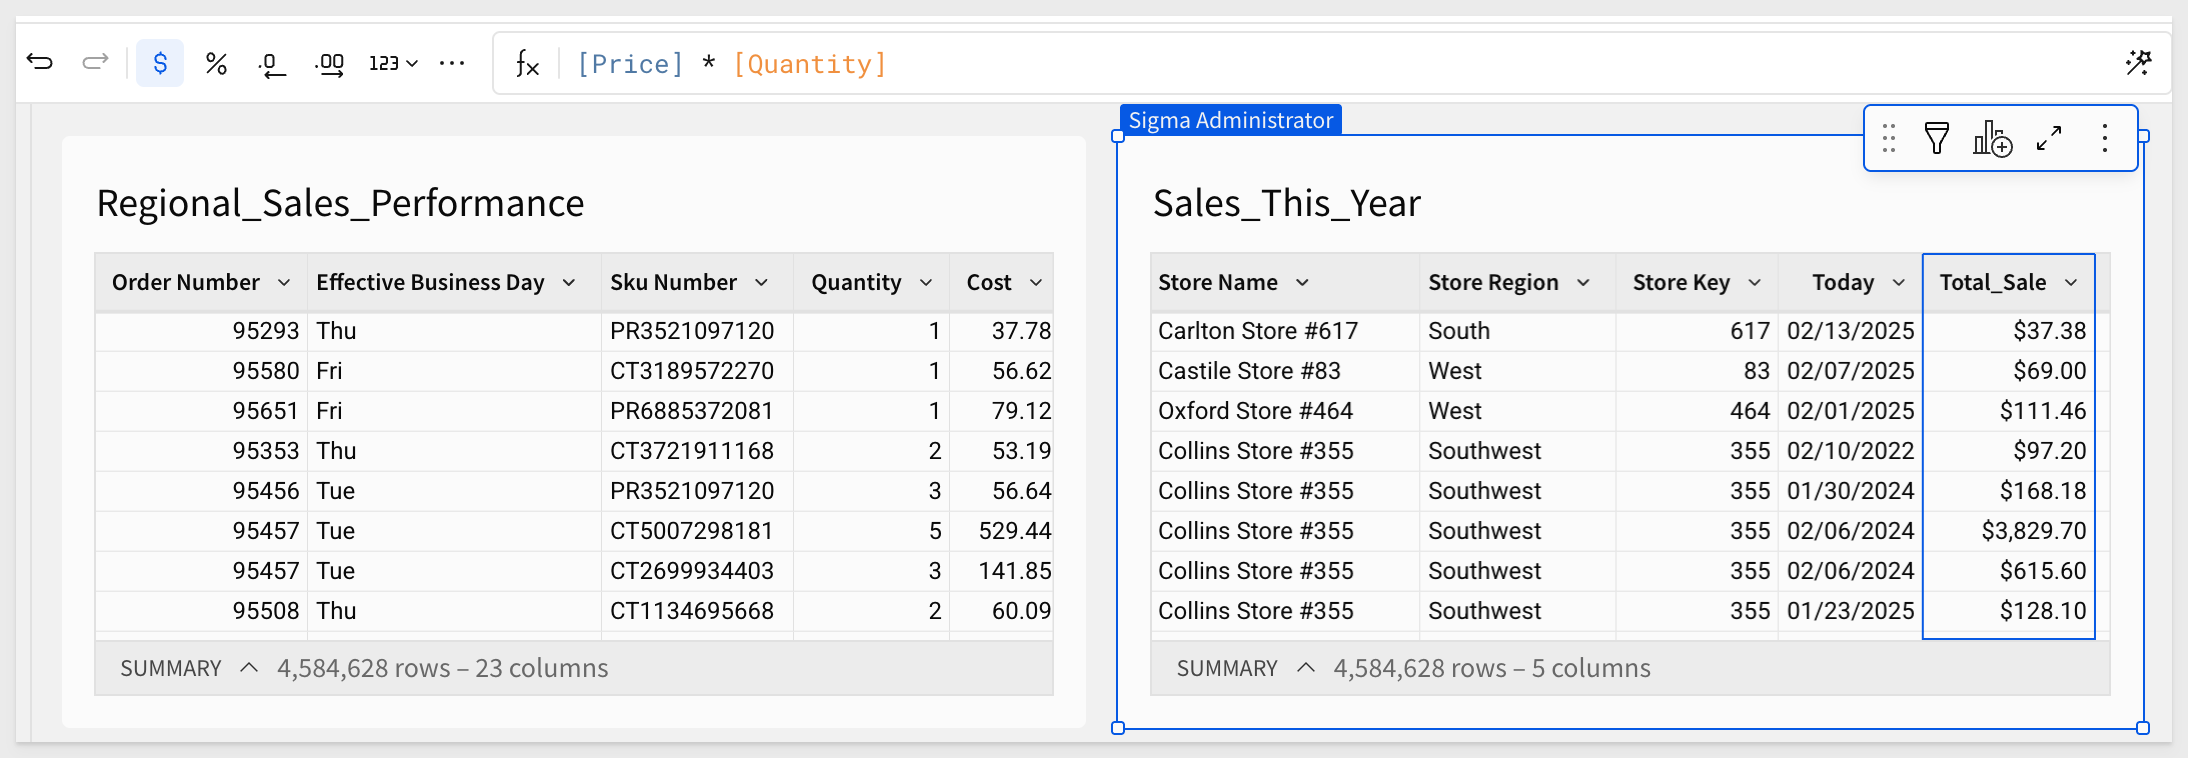This screenshot has width=2188, height=758.
Task: Expand the Regional_Sales_Performance summary bar
Action: (249, 668)
